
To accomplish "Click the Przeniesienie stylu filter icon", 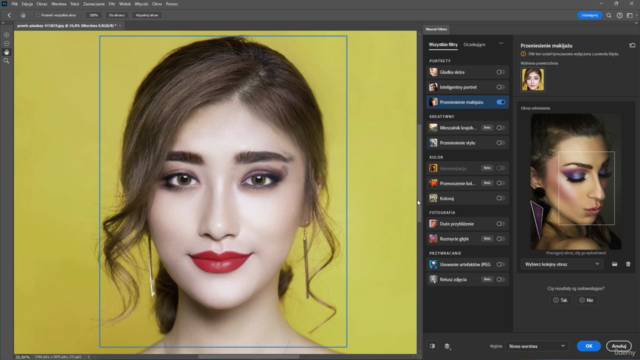I will pyautogui.click(x=433, y=143).
